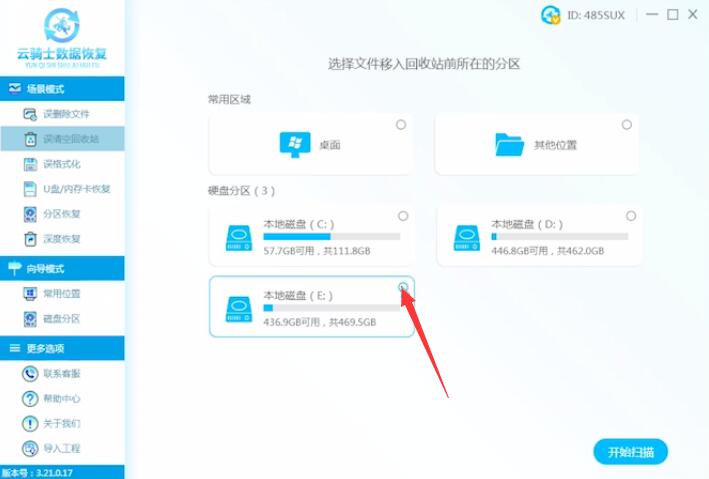Click the ID: 485SUX account text
This screenshot has height=479, width=709.
(x=596, y=15)
